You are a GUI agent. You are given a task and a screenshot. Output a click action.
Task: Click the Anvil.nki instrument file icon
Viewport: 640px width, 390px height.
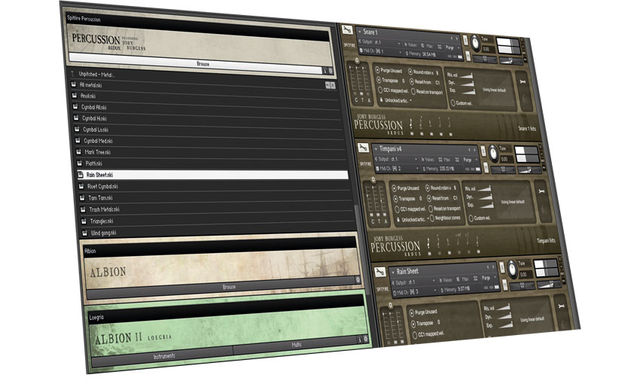[x=74, y=95]
